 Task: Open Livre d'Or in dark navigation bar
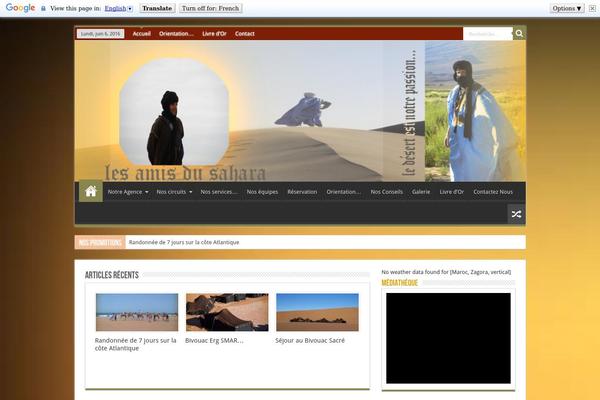tap(452, 192)
